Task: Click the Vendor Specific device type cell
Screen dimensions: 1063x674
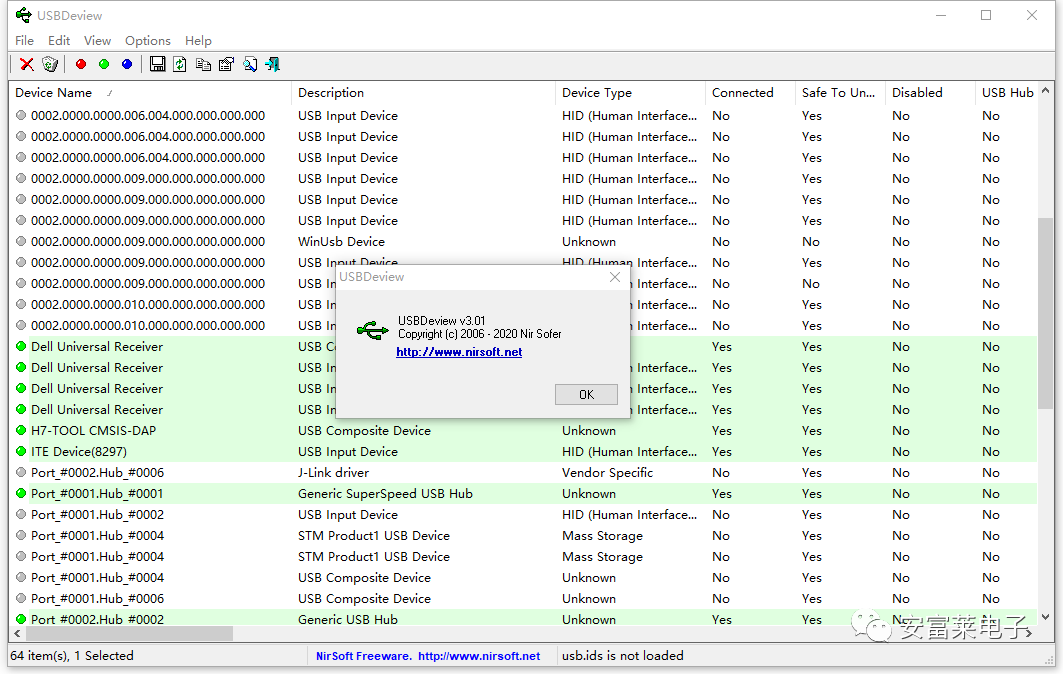Action: tap(607, 473)
